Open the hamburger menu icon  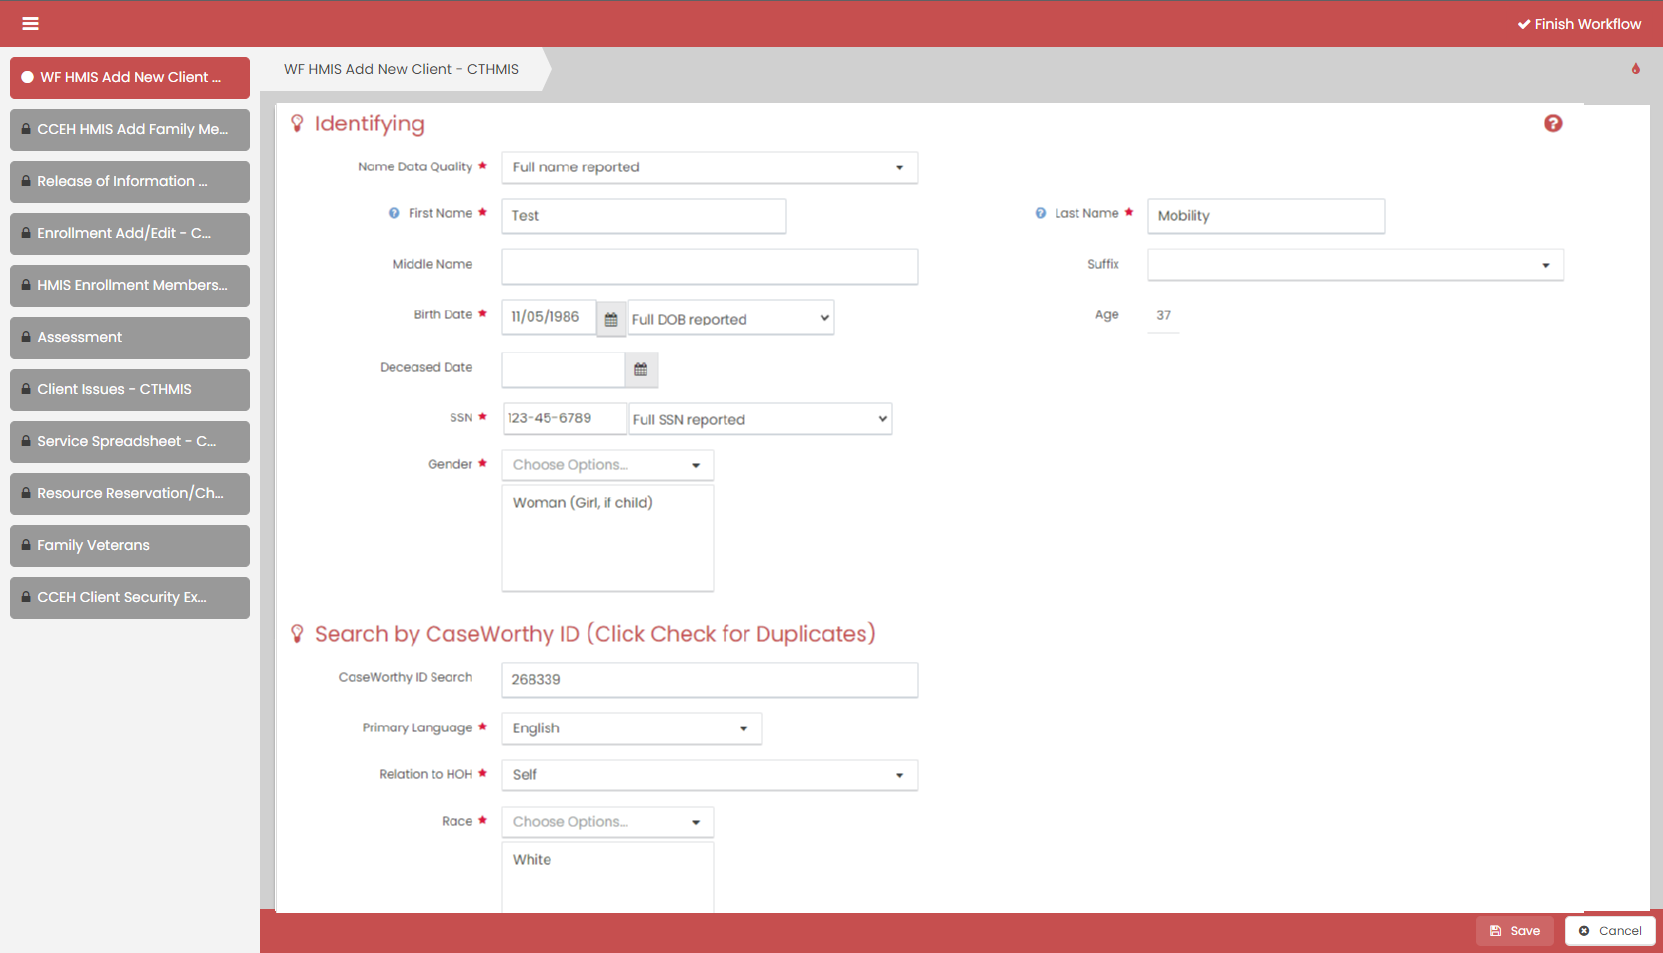pos(30,24)
